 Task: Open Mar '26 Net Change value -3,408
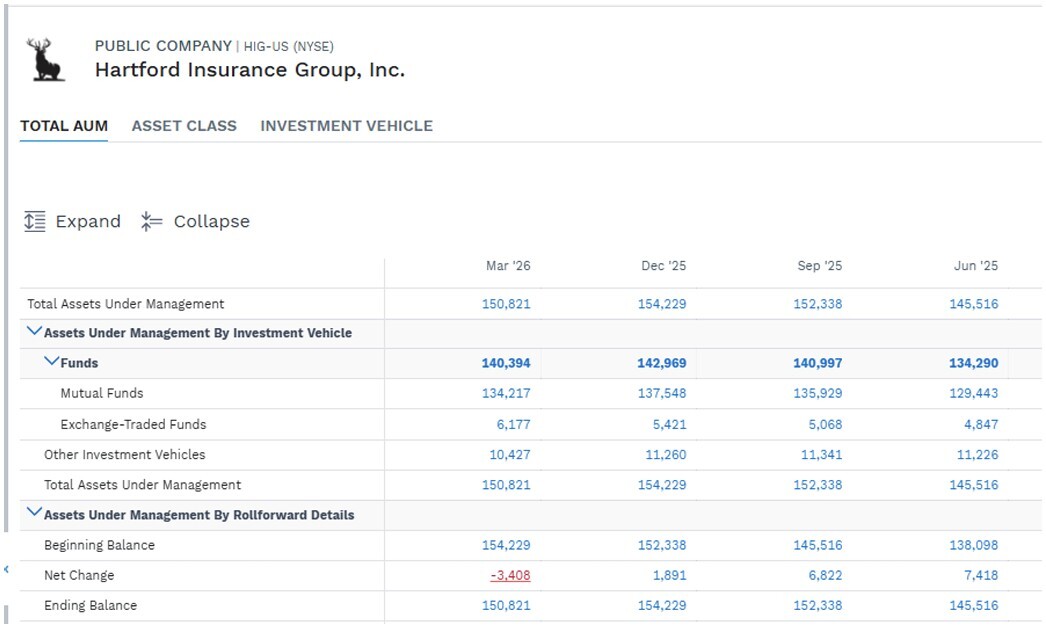pos(510,575)
